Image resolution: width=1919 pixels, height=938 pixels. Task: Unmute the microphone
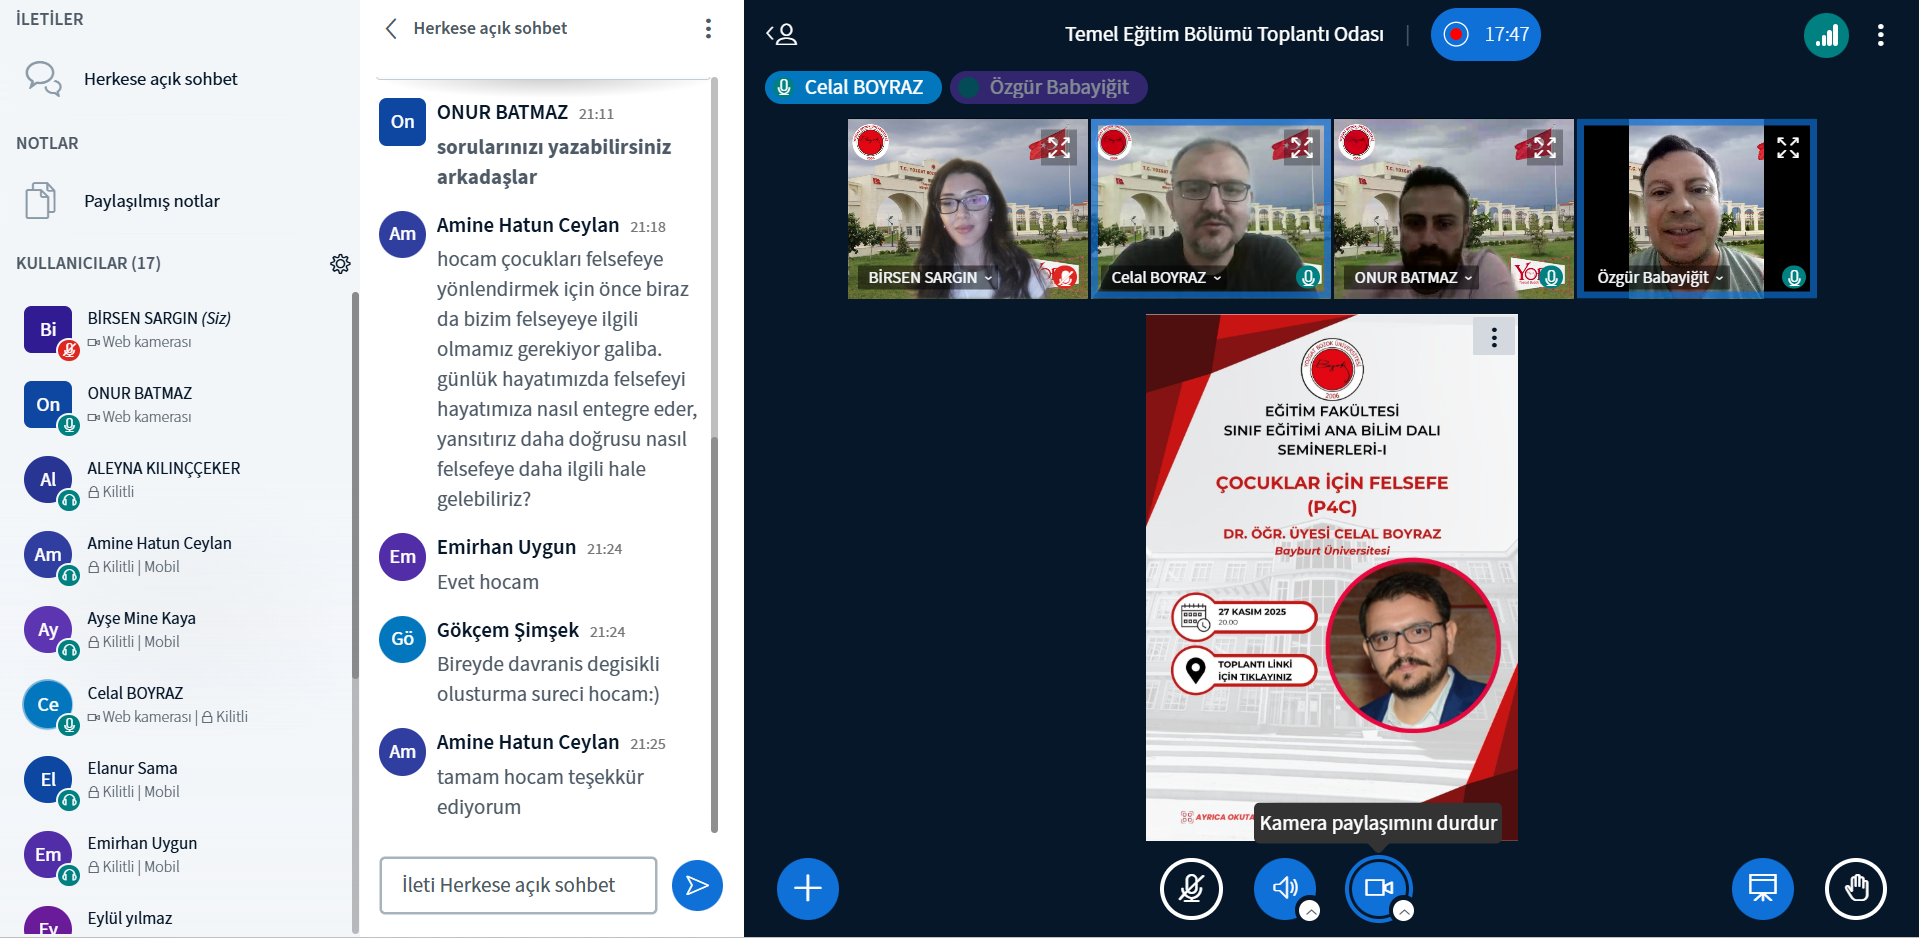point(1191,888)
